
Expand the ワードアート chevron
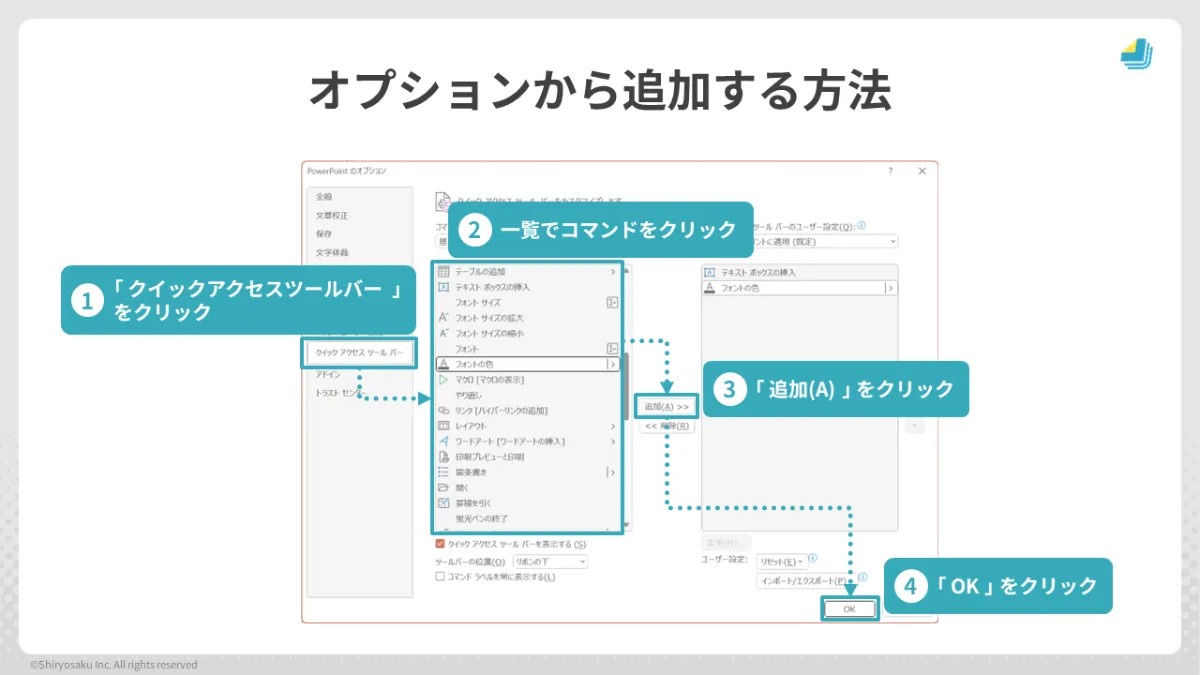pyautogui.click(x=613, y=441)
